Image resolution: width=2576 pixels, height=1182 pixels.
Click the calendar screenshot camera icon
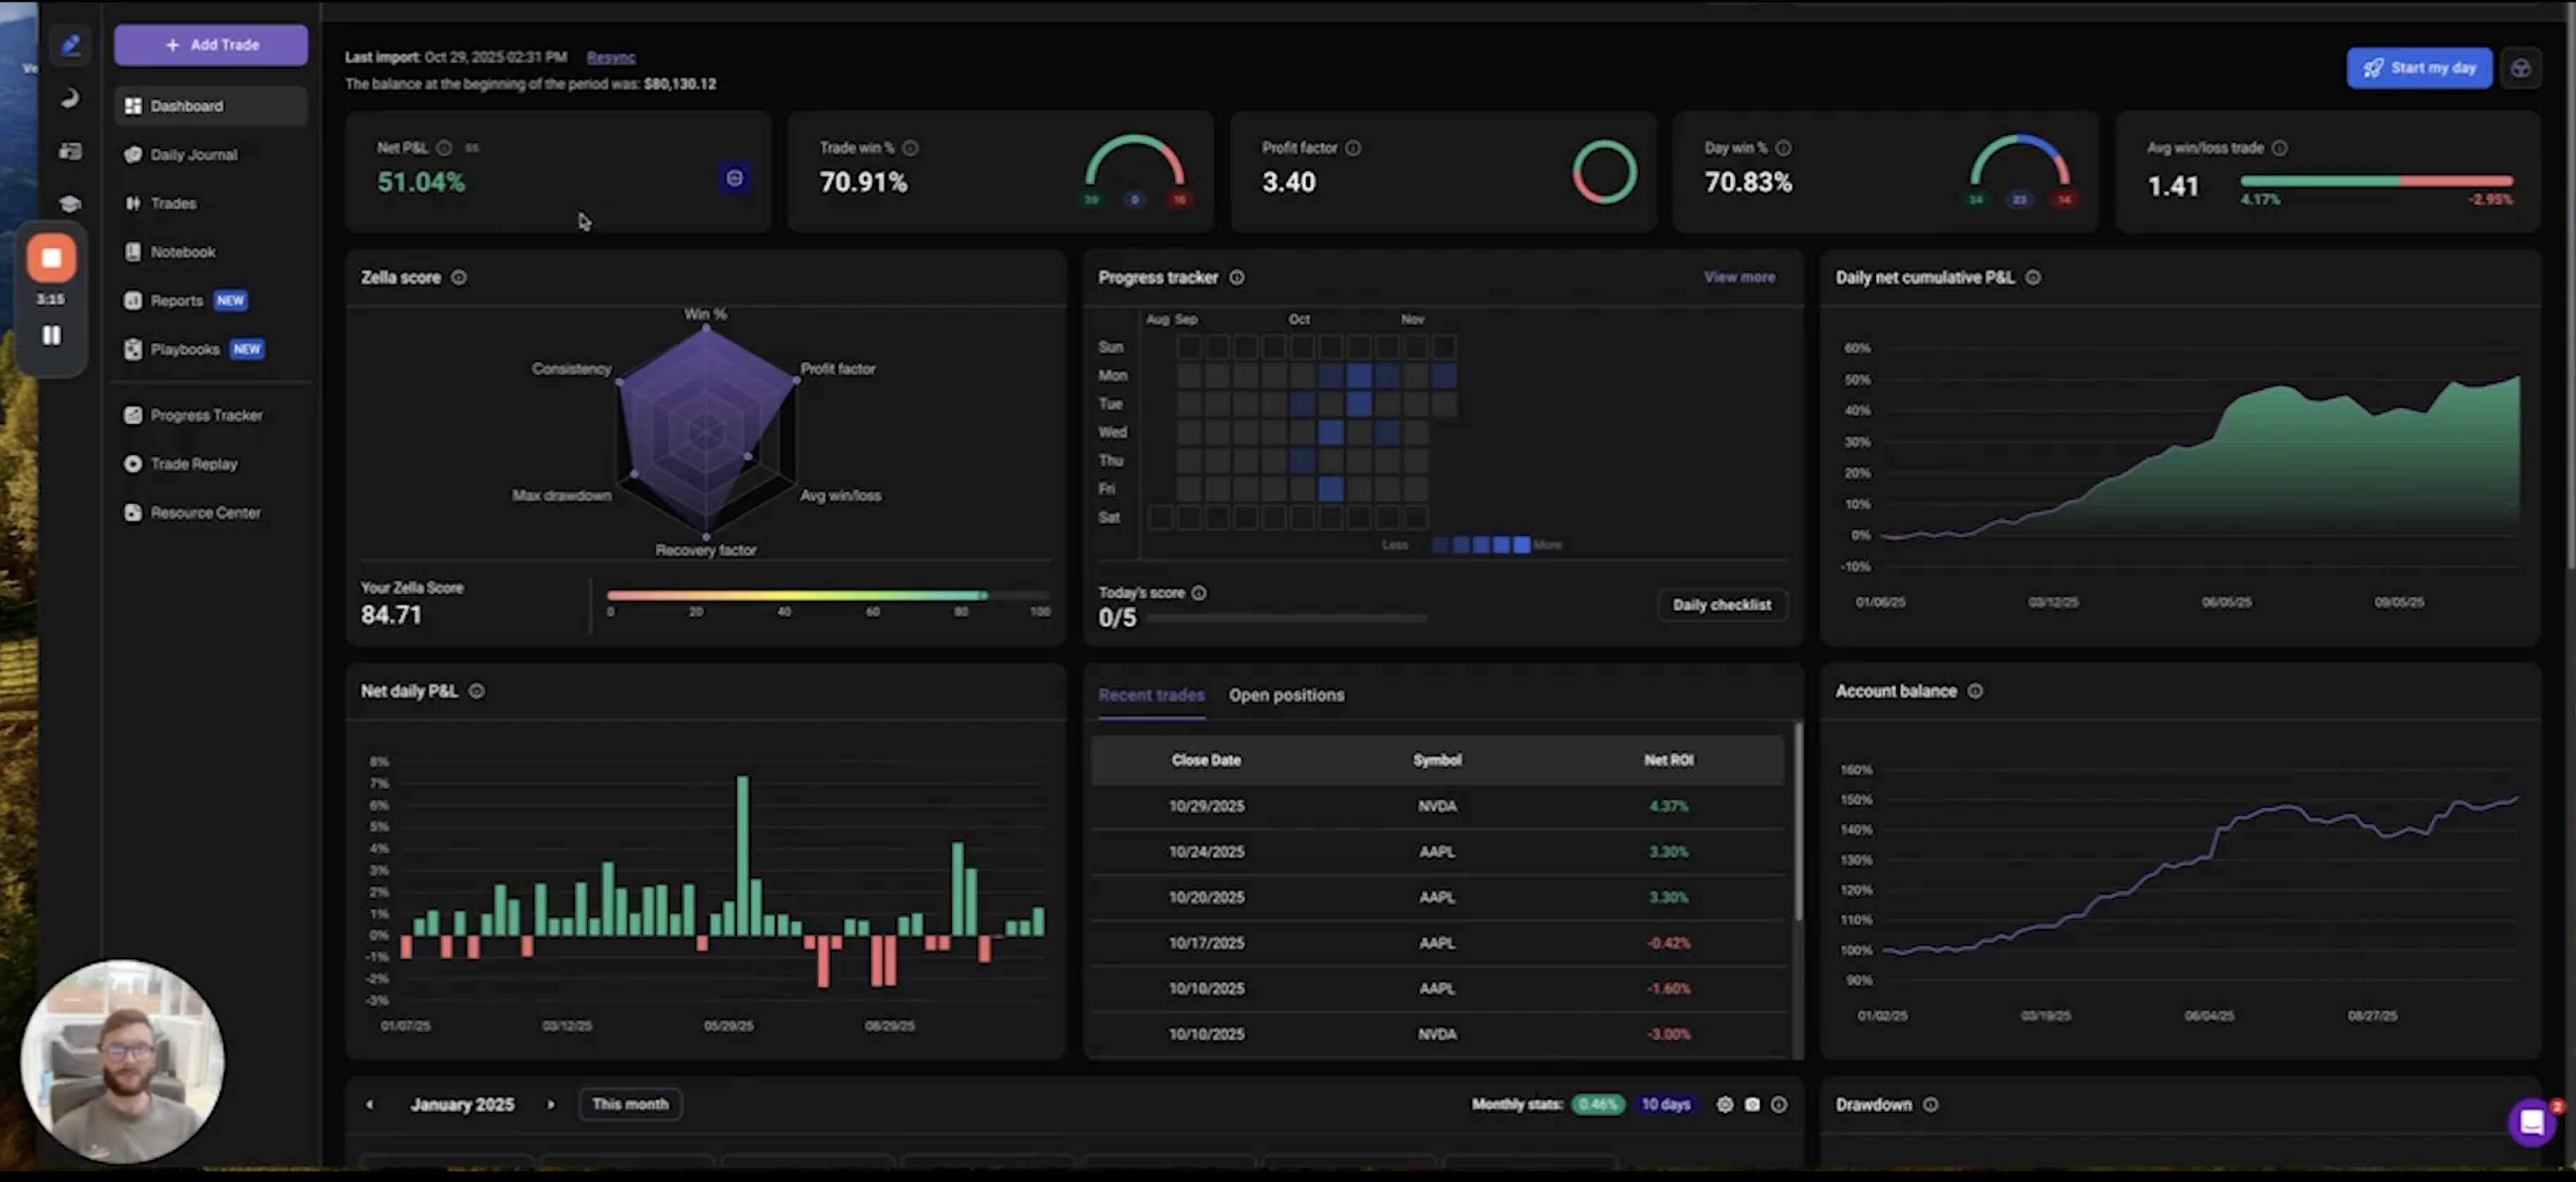tap(1752, 1104)
